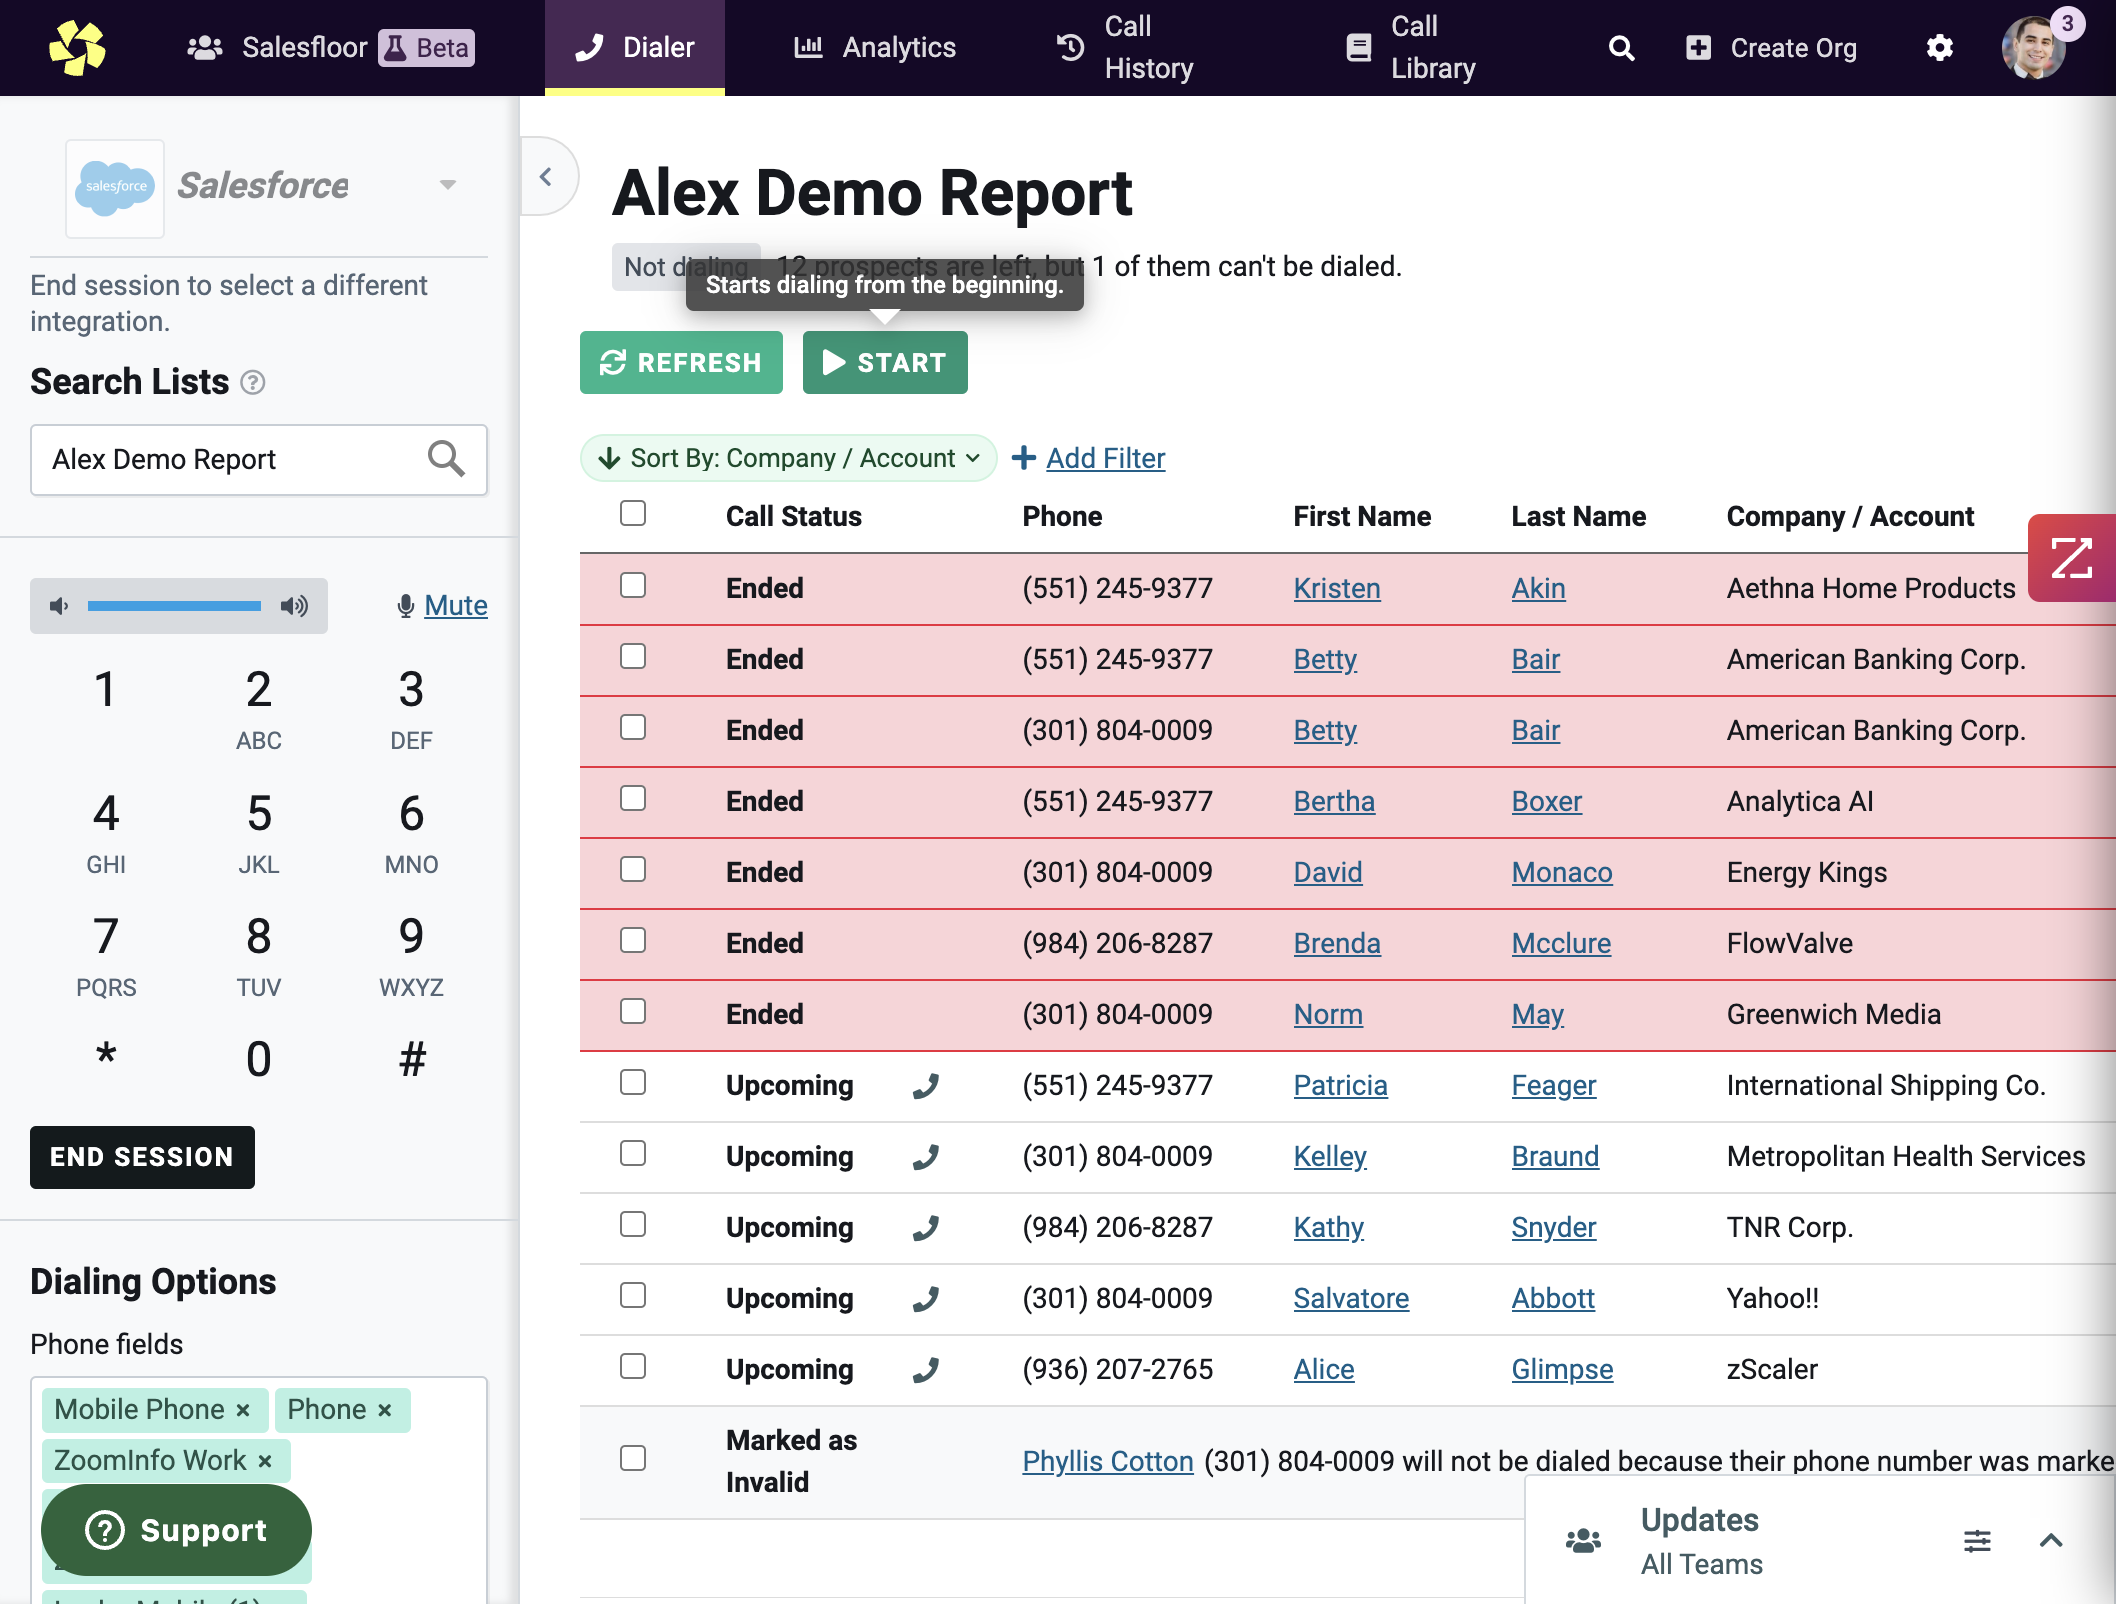Open Updates panel filter sliders icon
The image size is (2116, 1604).
(x=1977, y=1541)
